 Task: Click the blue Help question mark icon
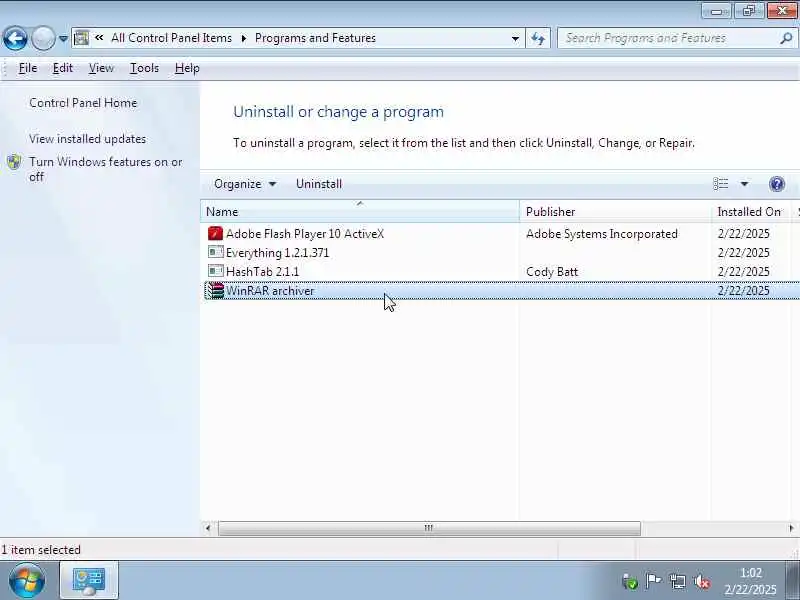(x=777, y=184)
